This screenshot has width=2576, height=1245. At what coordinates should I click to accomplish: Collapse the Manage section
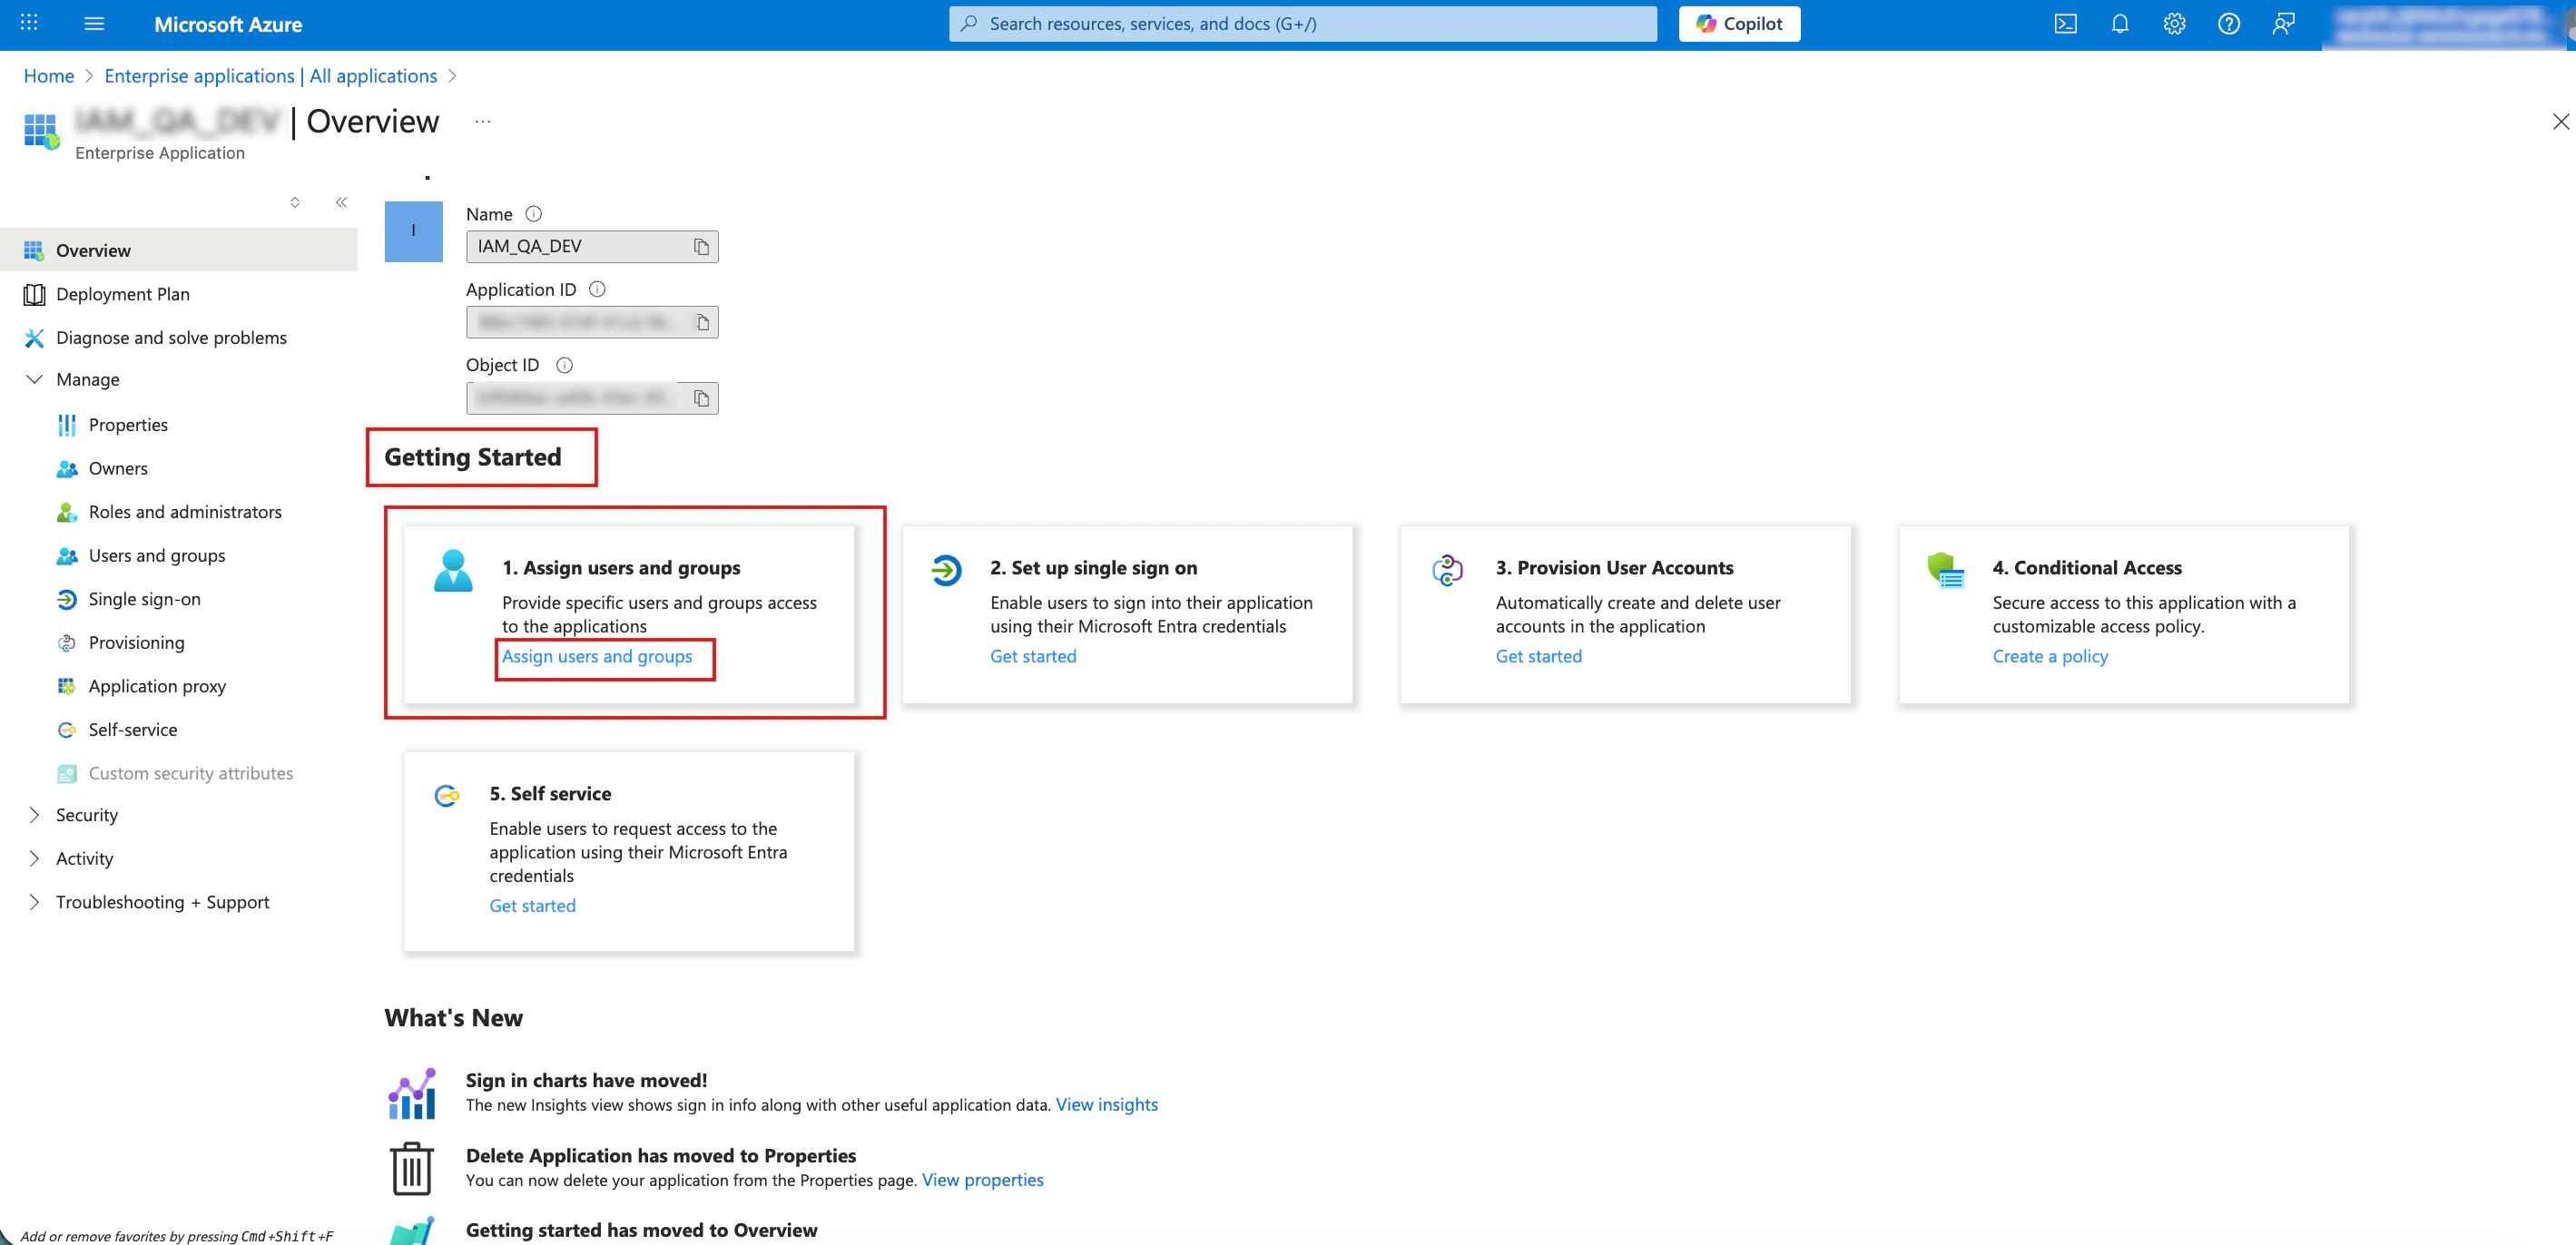(x=34, y=379)
